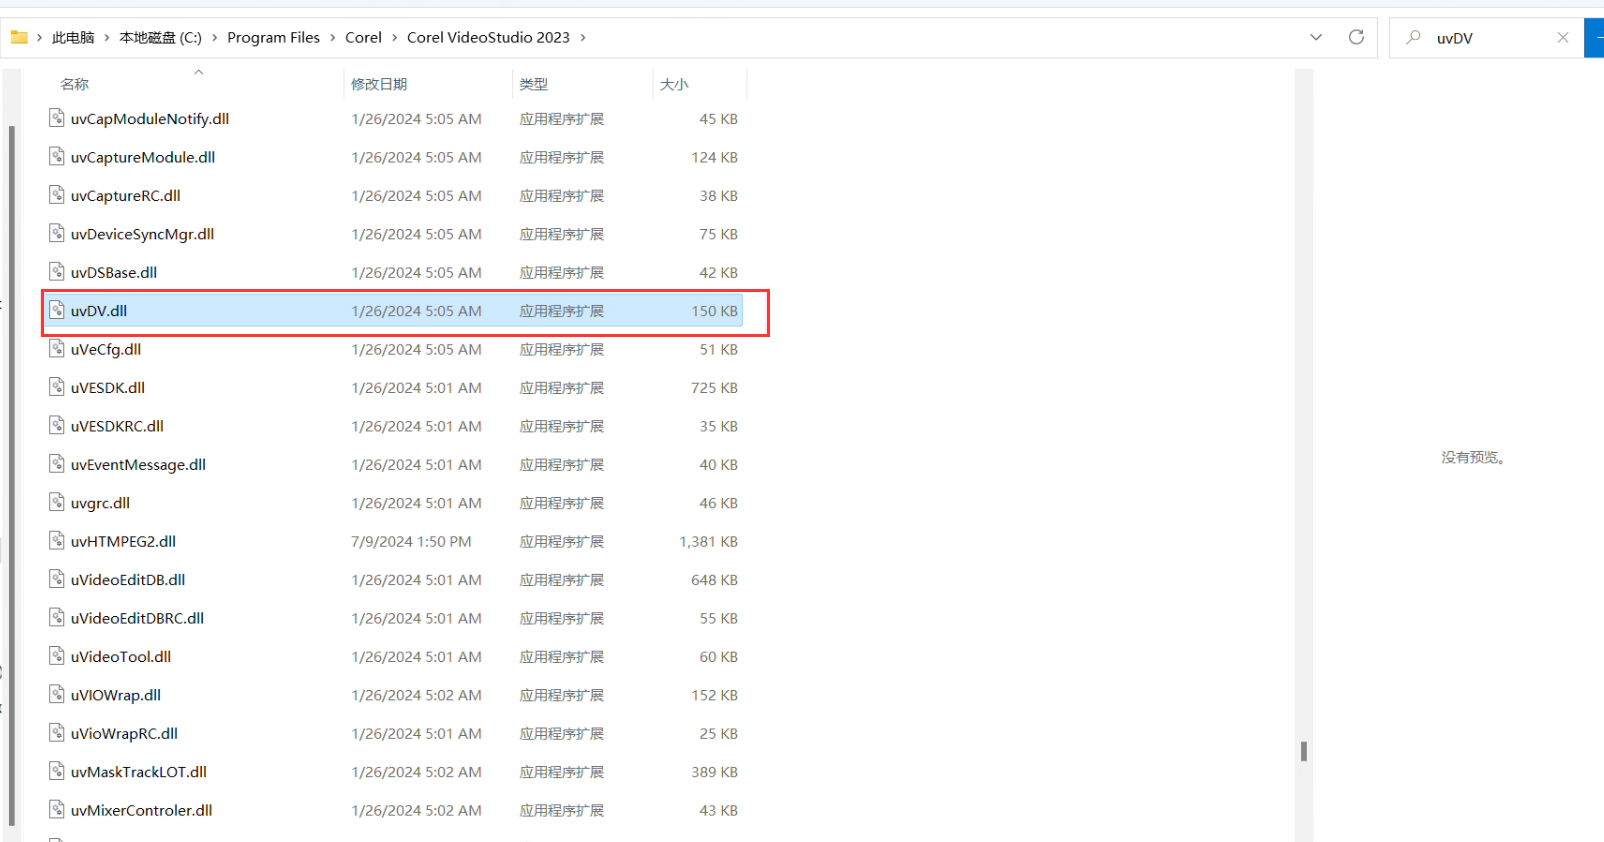
Task: Expand chevron after Program Files breadcrumb
Action: pos(332,38)
